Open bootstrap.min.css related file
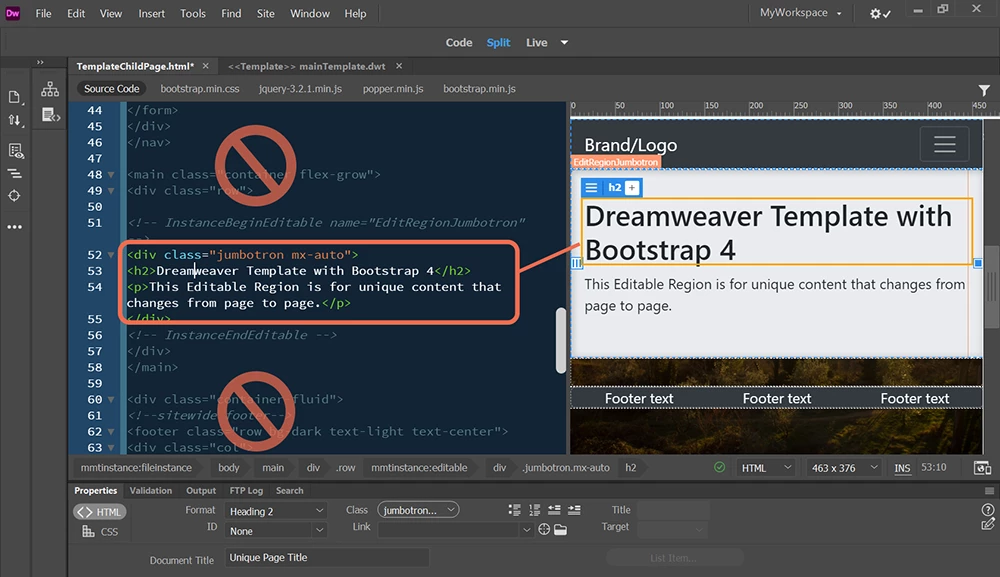The height and width of the screenshot is (577, 1000). (200, 89)
